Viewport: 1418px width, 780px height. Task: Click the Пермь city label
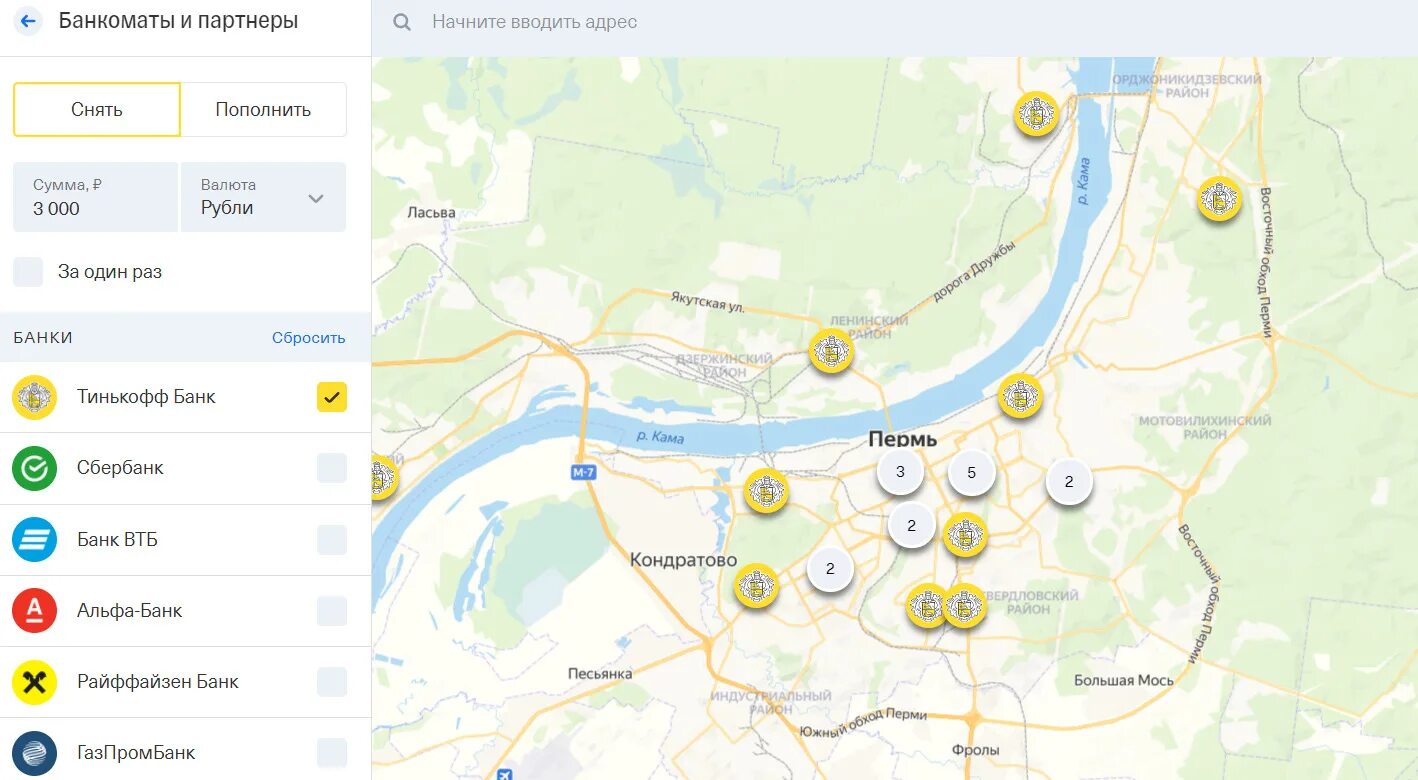coord(903,439)
